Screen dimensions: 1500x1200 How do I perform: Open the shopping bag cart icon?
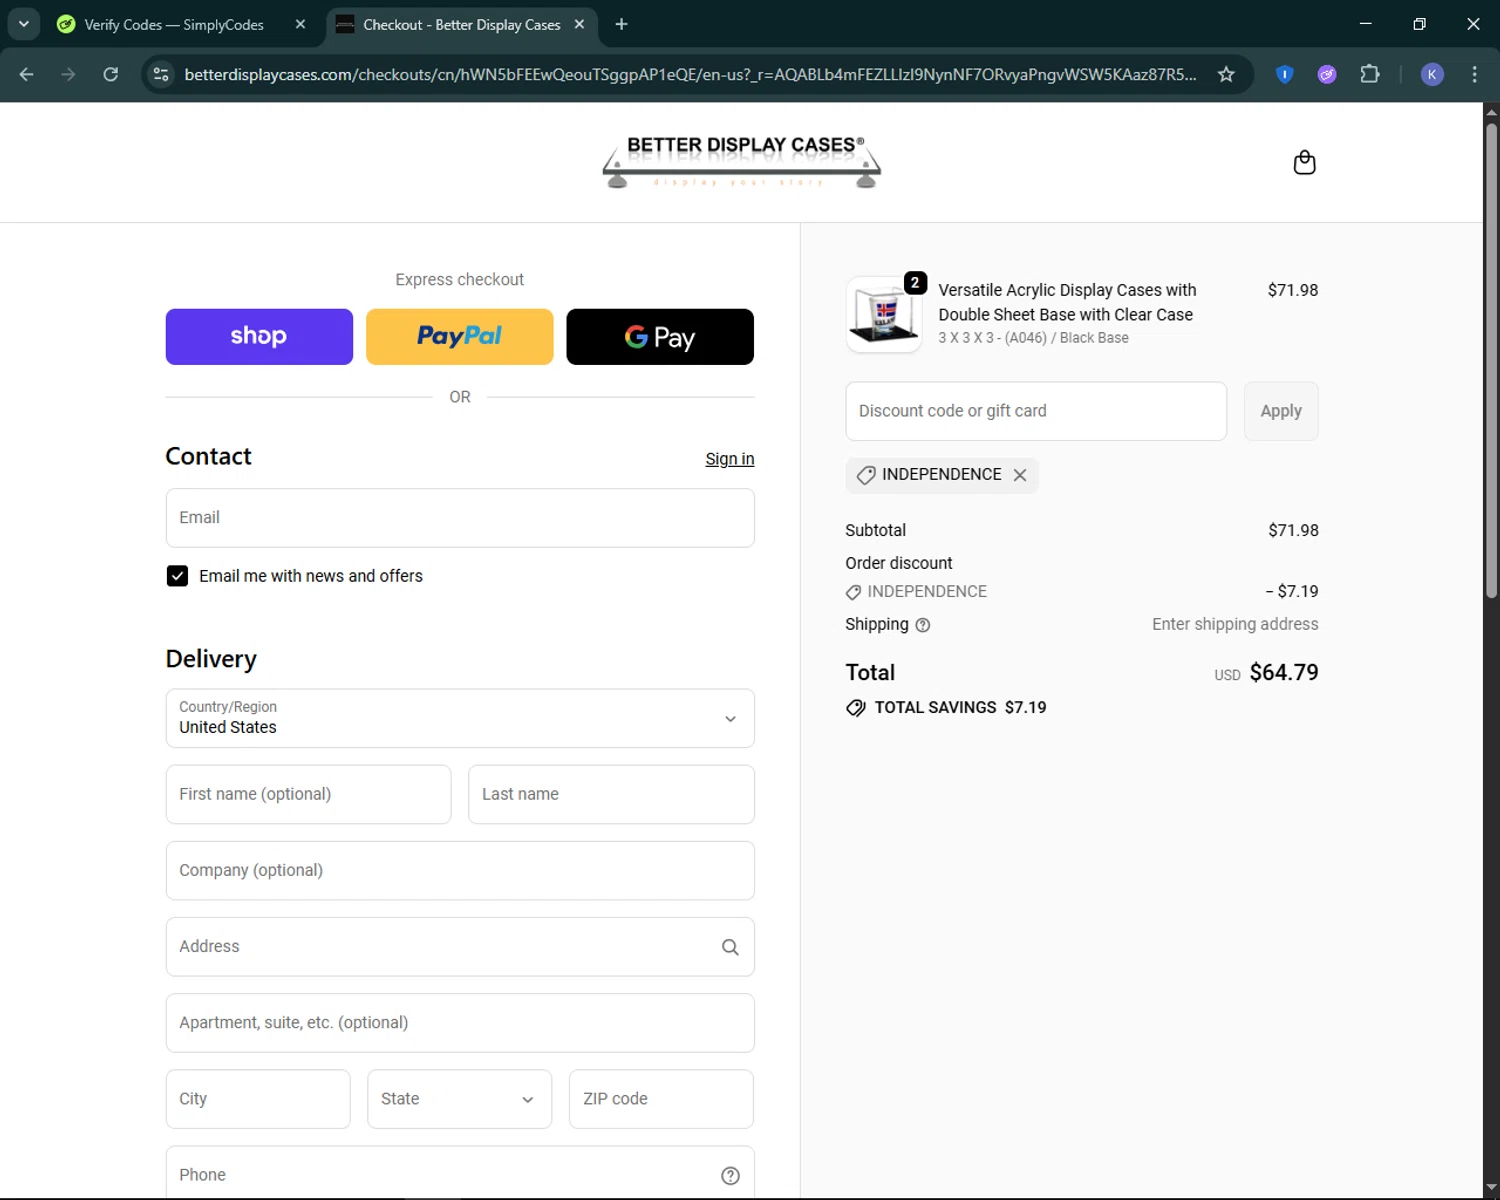[1304, 162]
